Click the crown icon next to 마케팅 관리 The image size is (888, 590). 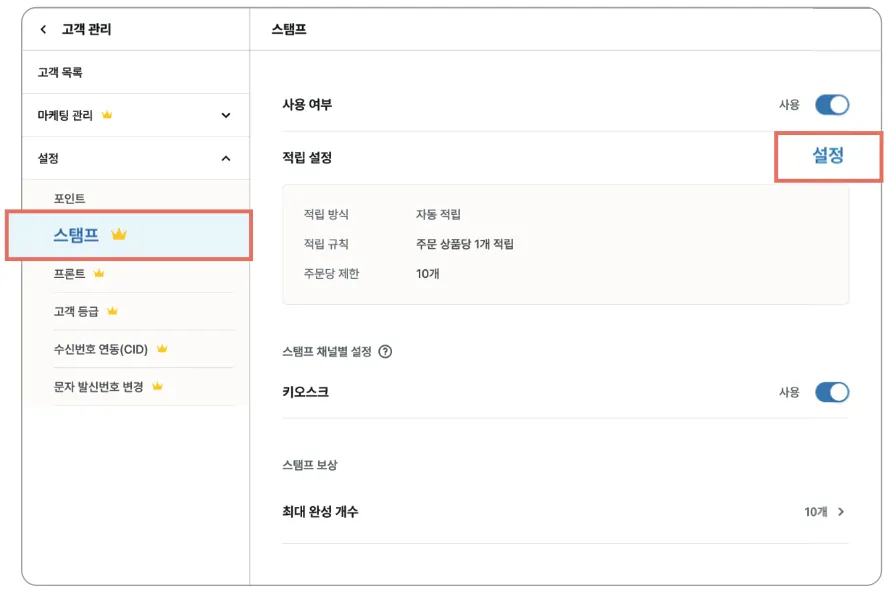(x=107, y=115)
